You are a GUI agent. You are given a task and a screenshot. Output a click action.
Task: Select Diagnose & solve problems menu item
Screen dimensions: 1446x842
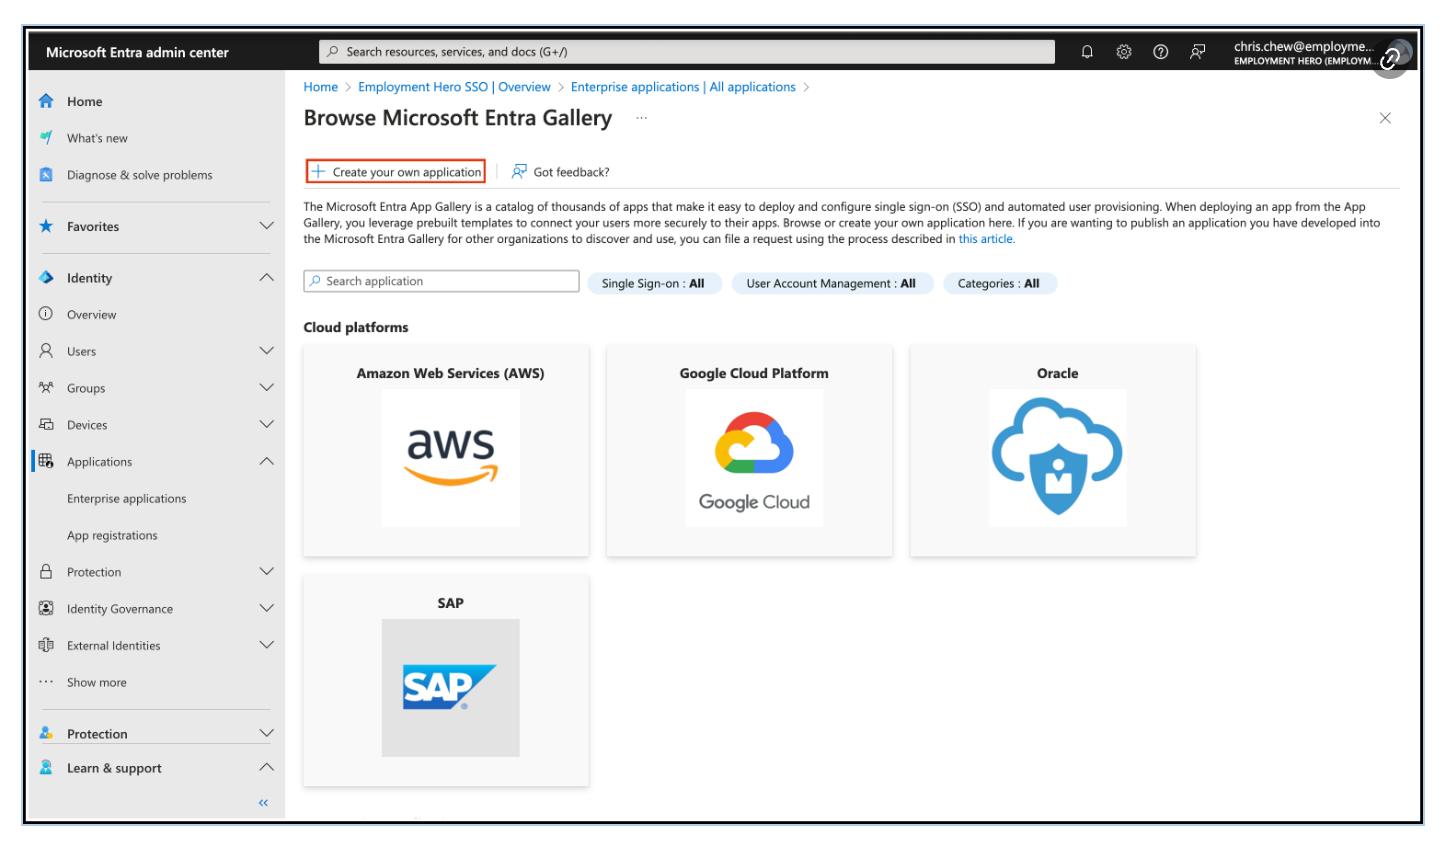[x=140, y=175]
